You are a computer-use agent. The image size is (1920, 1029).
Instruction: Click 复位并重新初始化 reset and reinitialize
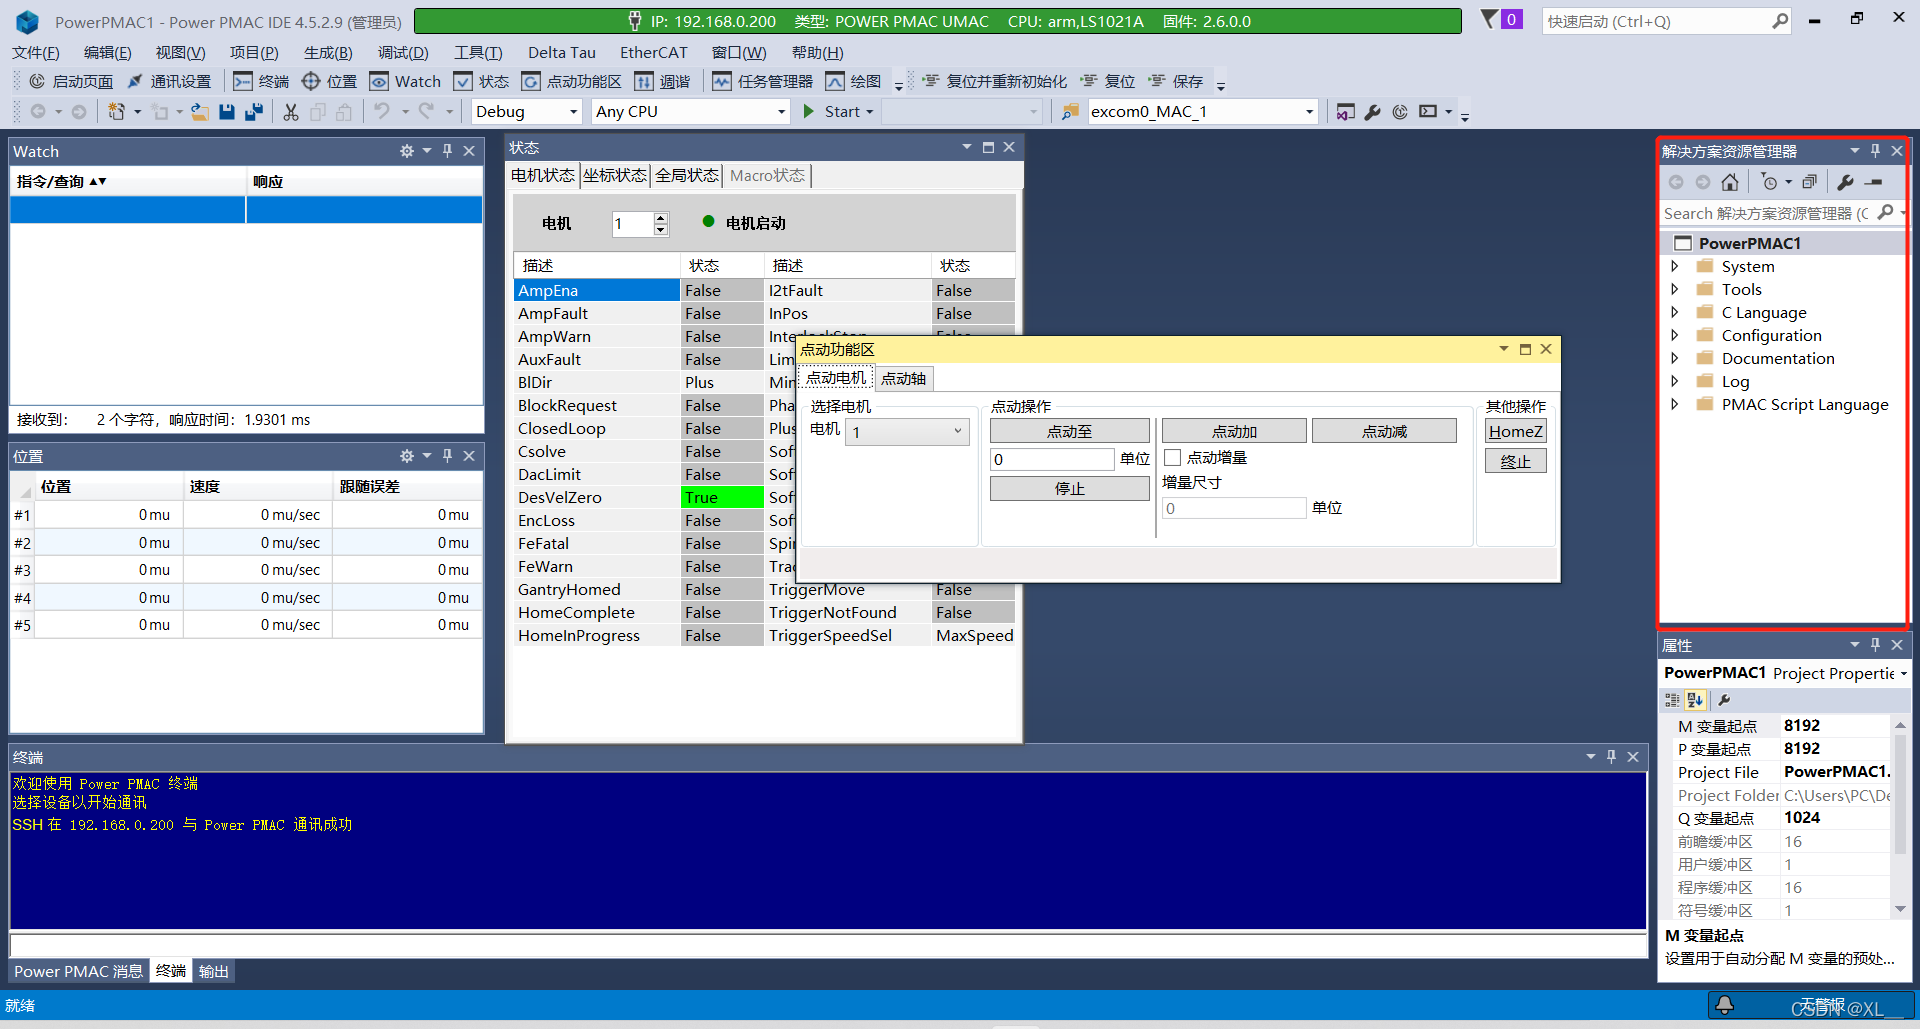(x=994, y=81)
